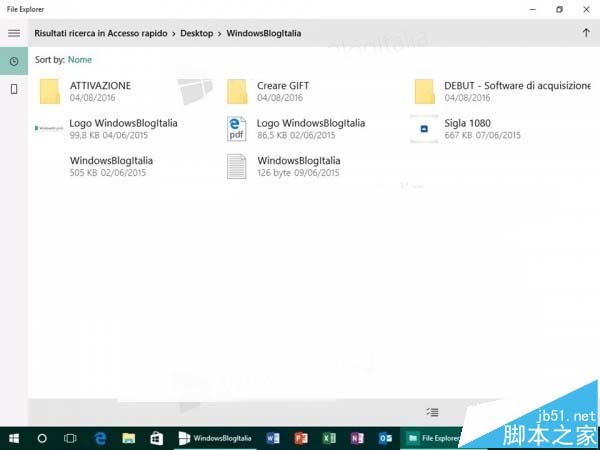Image resolution: width=600 pixels, height=450 pixels.
Task: Open the Sigla 1080 thumbnail
Action: pyautogui.click(x=424, y=129)
